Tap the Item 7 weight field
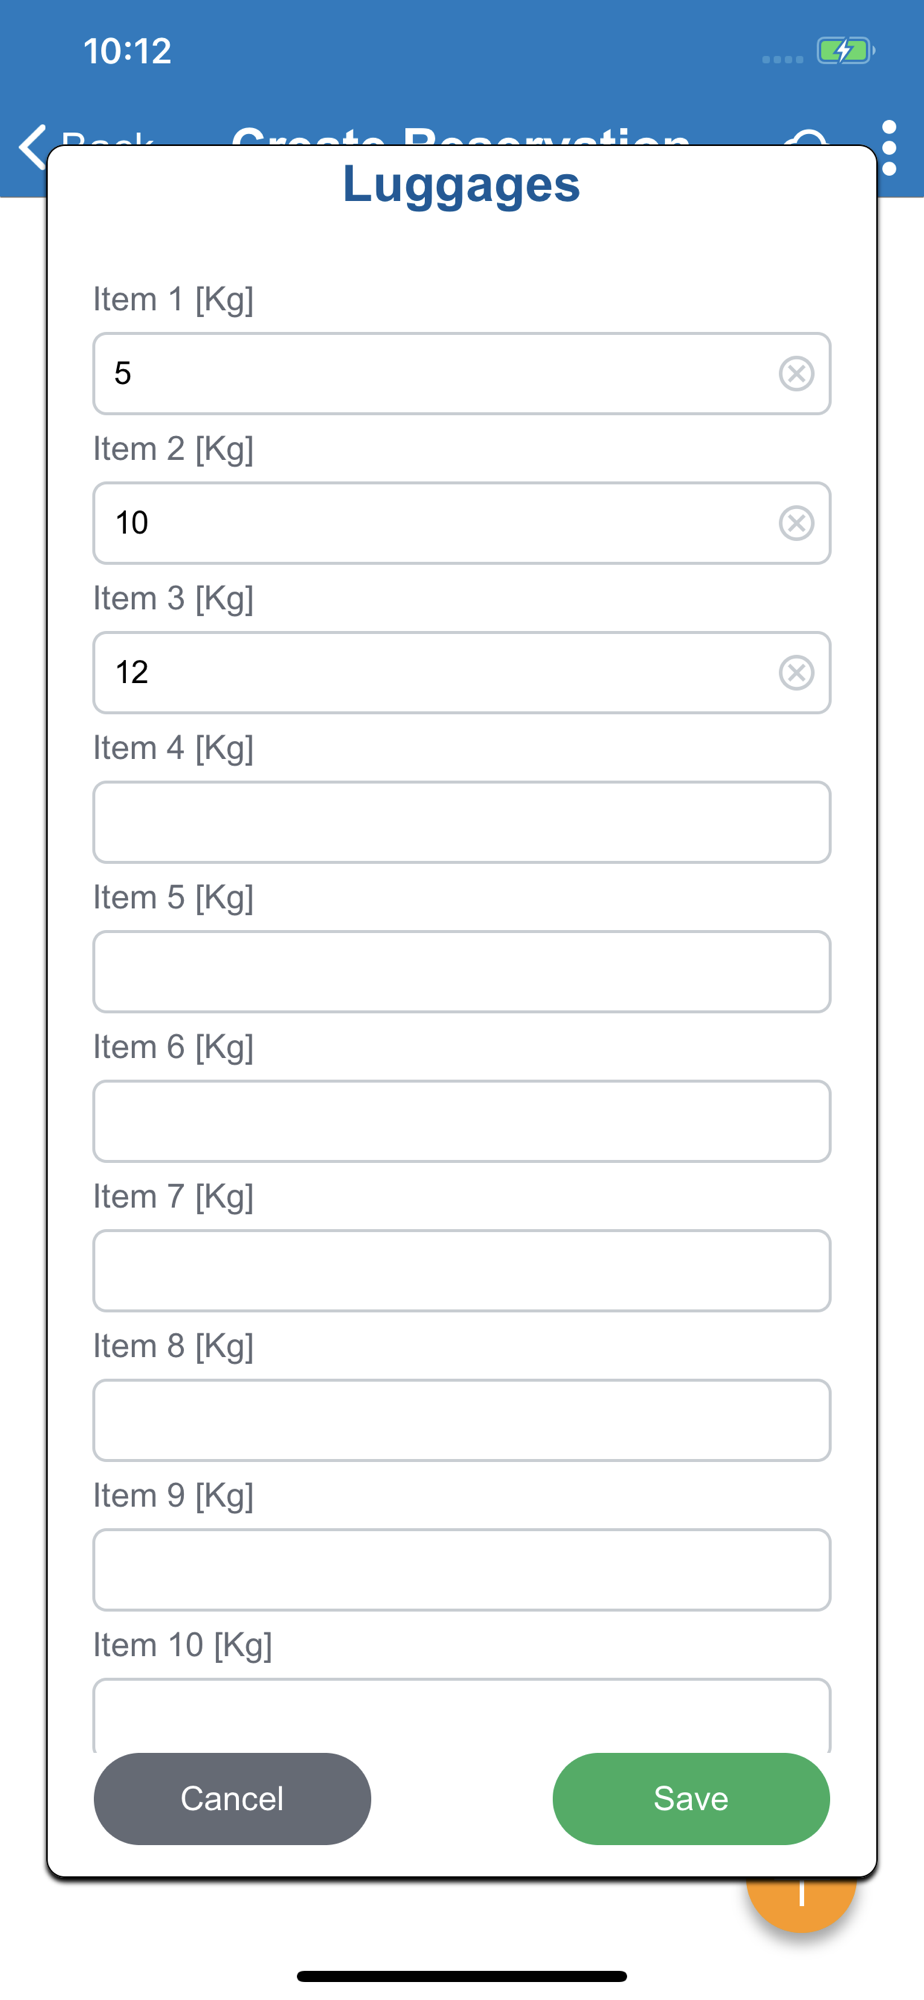The image size is (924, 2000). point(461,1271)
